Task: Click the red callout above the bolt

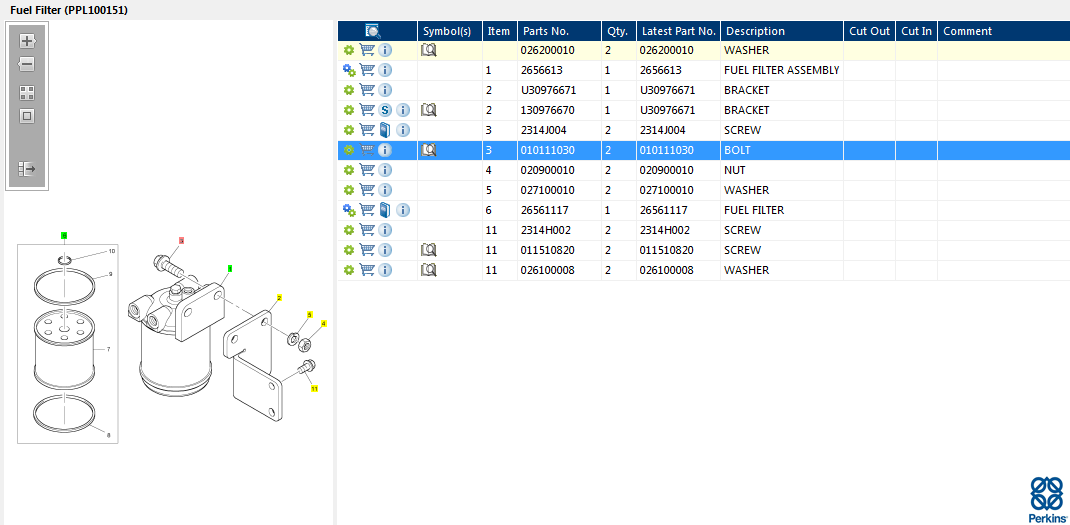Action: (x=182, y=241)
